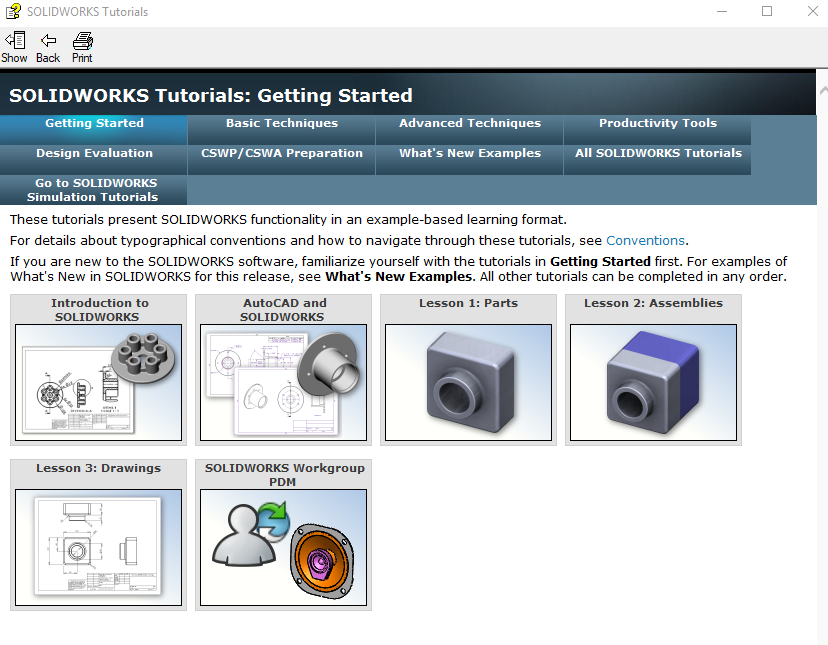Click the 'Lesson 2: Assemblies' title text
Screen dimensions: 828x645
pos(653,303)
